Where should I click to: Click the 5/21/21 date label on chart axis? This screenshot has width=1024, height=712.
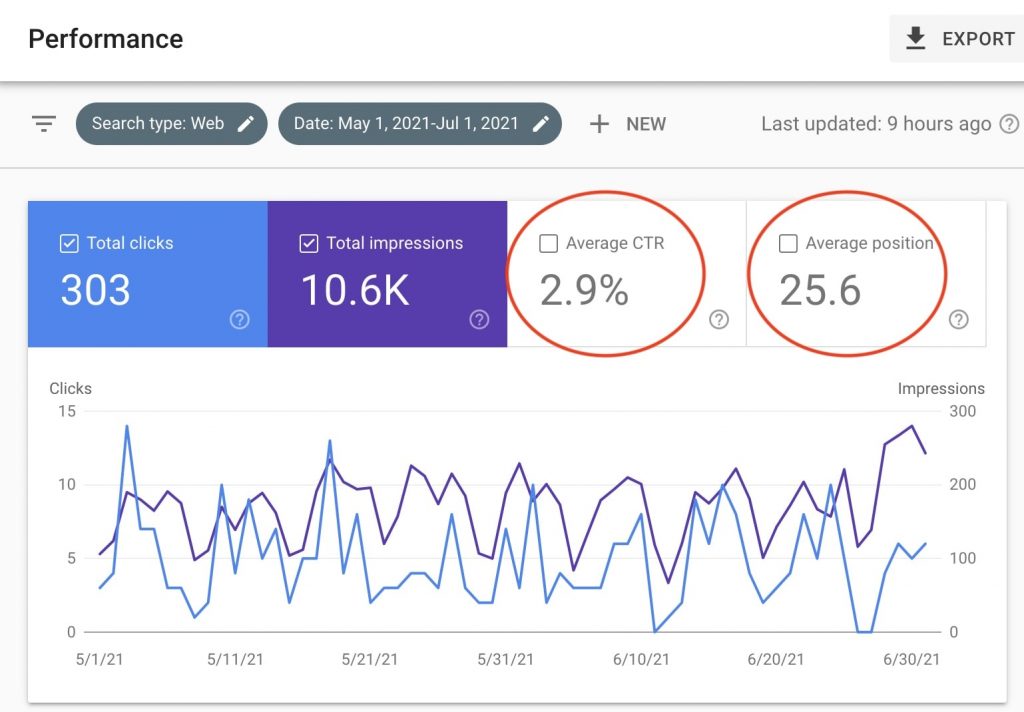[x=370, y=659]
